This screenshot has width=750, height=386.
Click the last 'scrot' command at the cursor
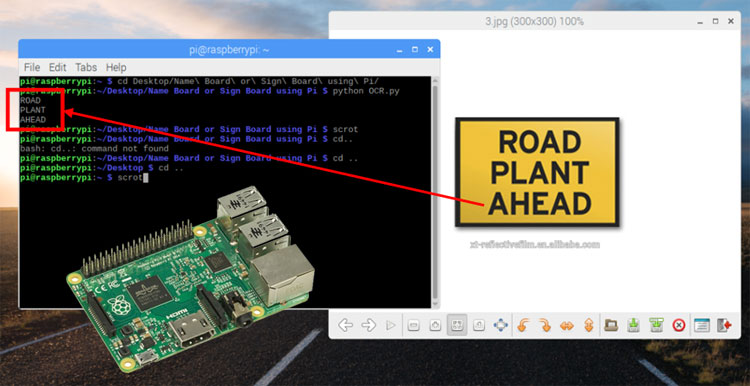click(x=130, y=177)
